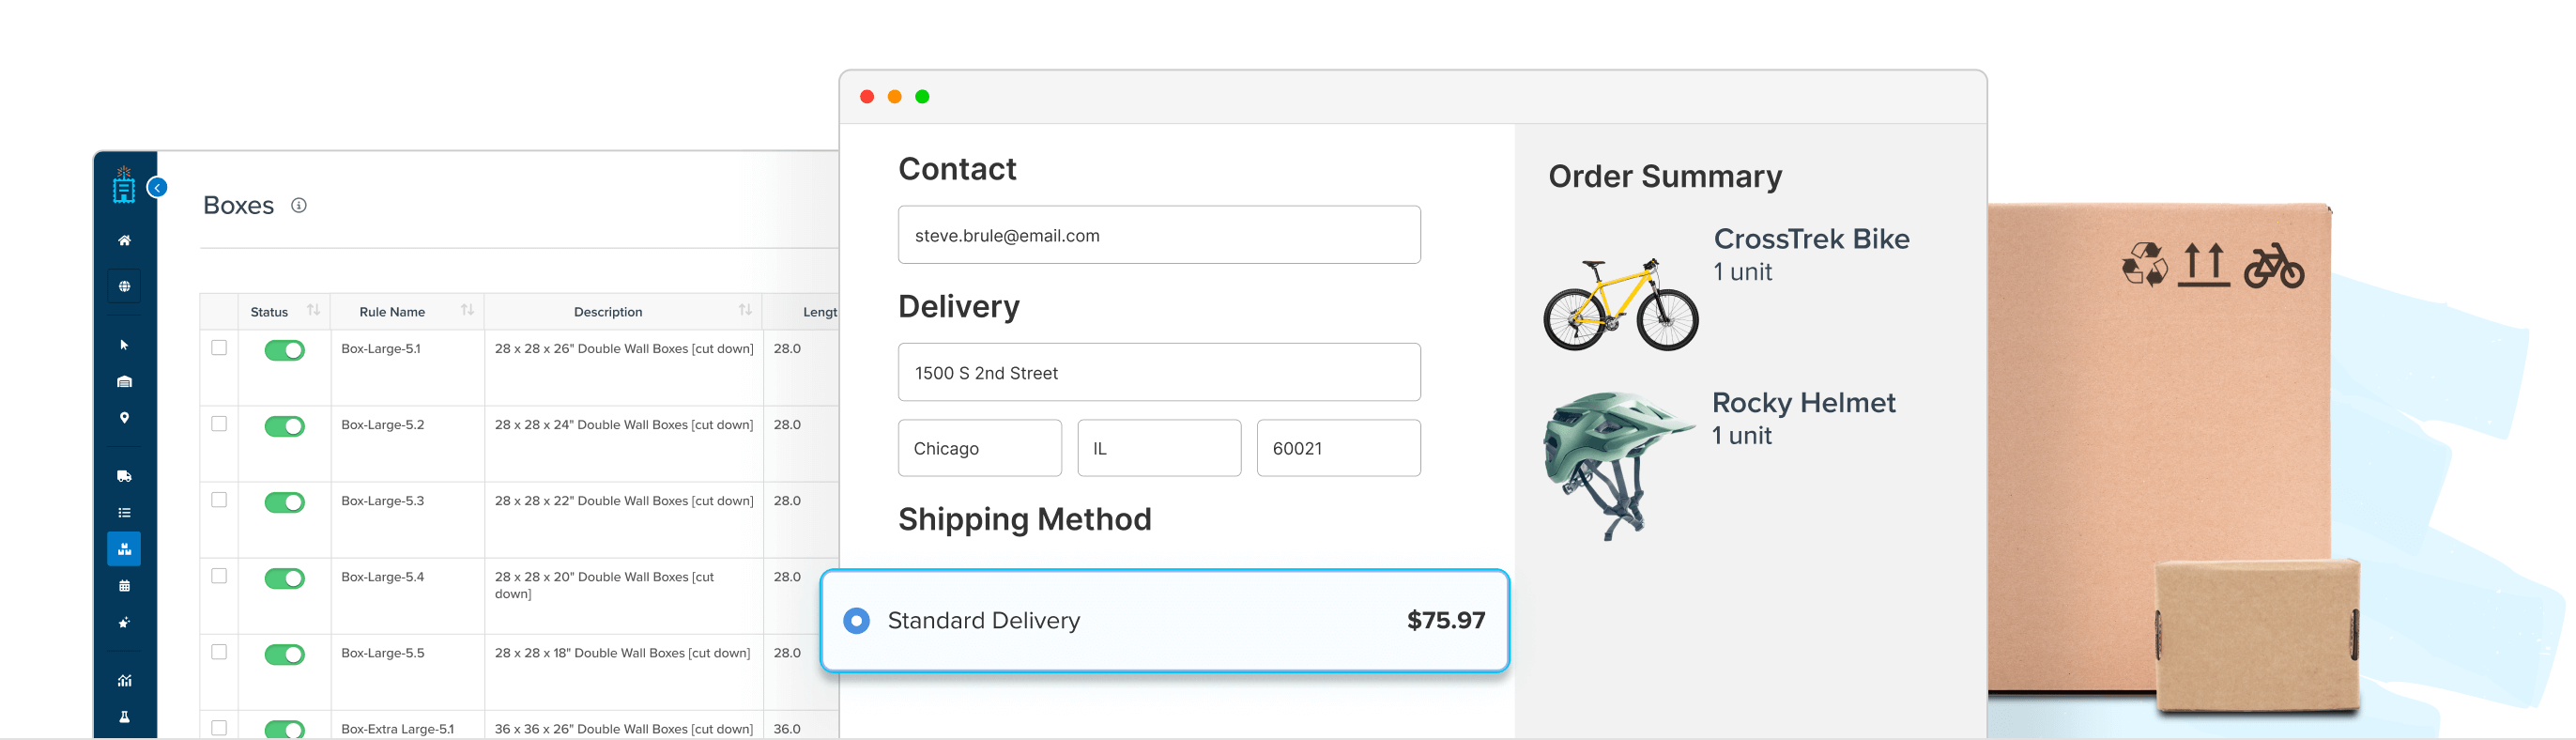Disable the Box-Large-5.1 status toggle
The width and height of the screenshot is (2576, 740).
pyautogui.click(x=285, y=350)
